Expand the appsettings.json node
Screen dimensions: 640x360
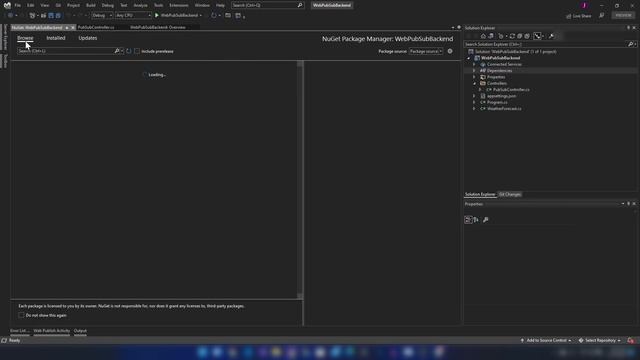[474, 96]
